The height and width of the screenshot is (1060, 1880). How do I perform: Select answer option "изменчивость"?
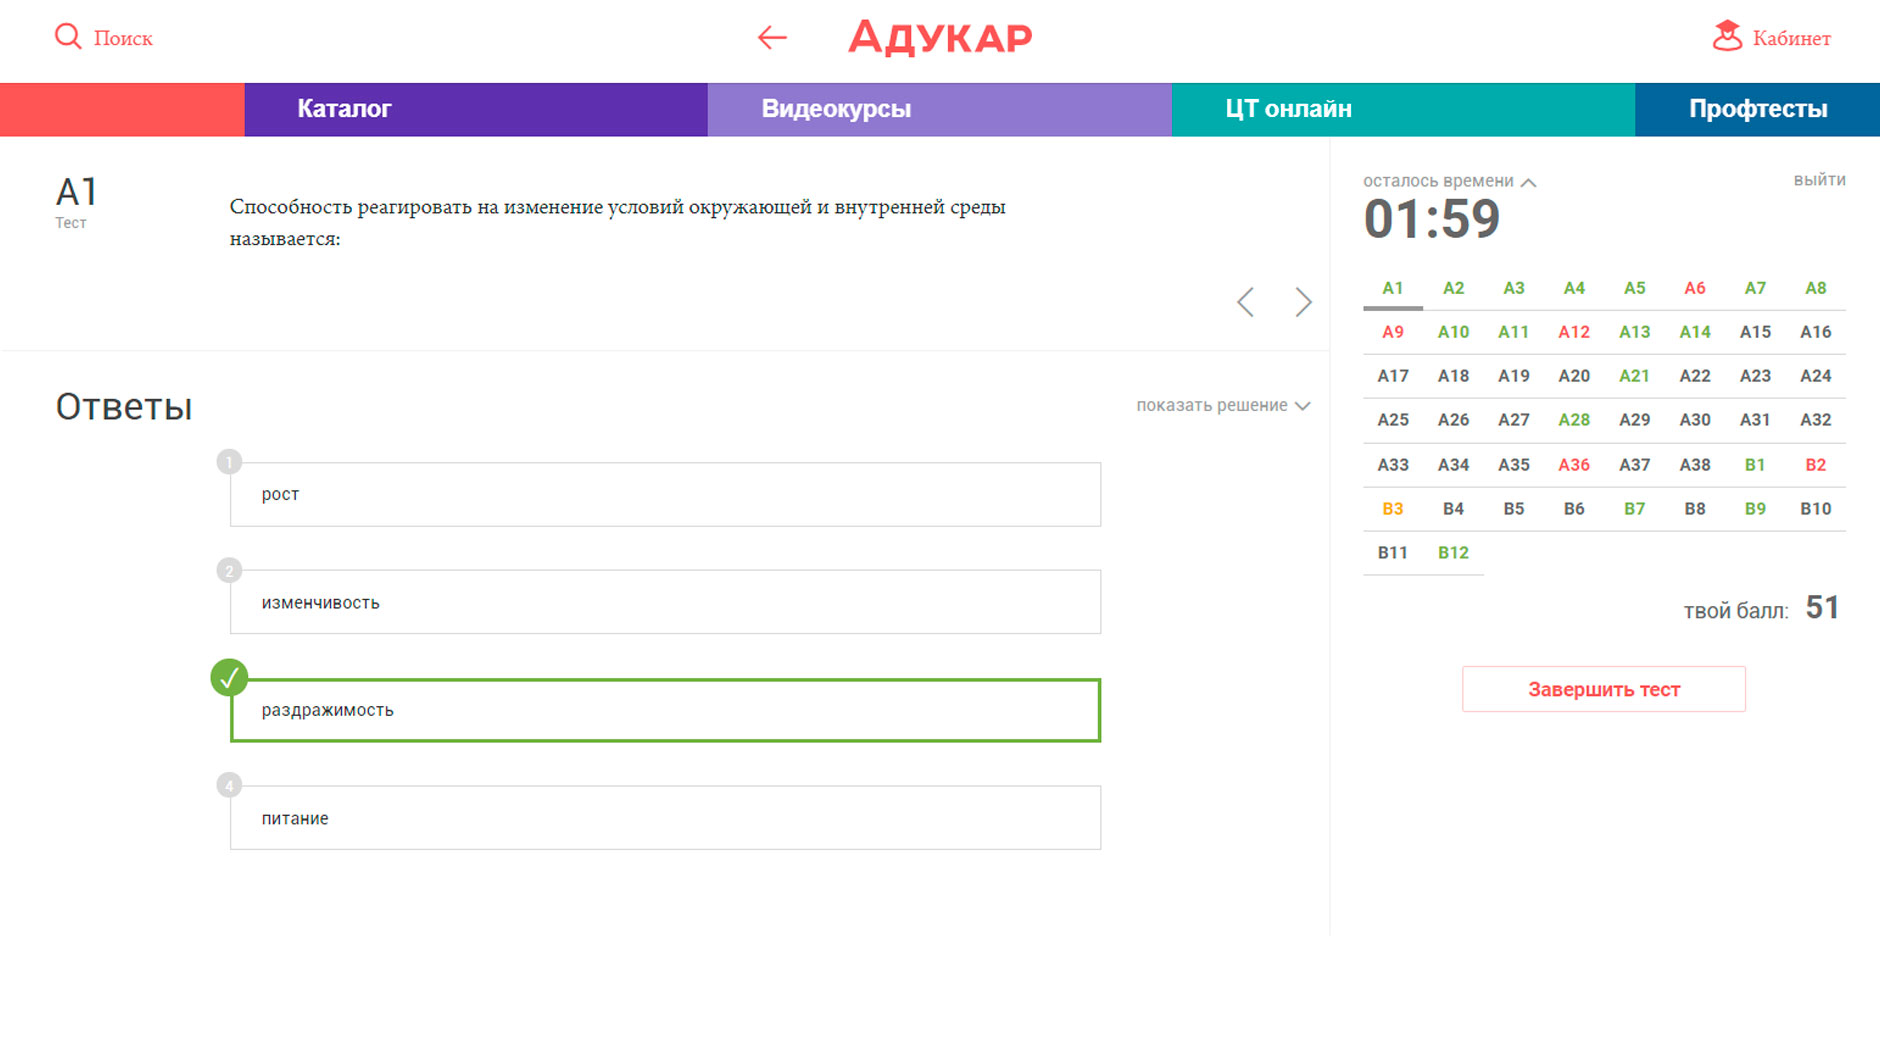tap(665, 602)
